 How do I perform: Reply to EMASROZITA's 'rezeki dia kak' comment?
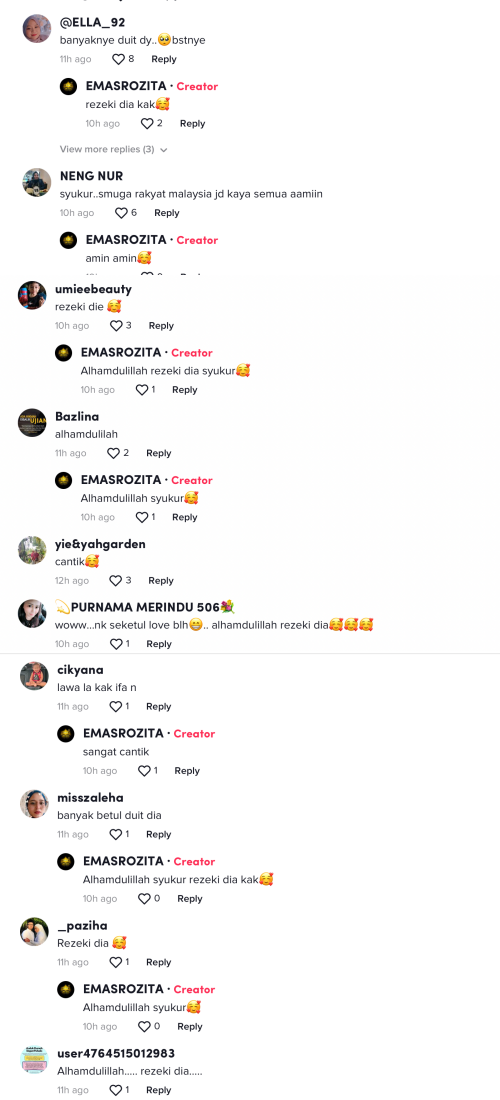(x=192, y=123)
